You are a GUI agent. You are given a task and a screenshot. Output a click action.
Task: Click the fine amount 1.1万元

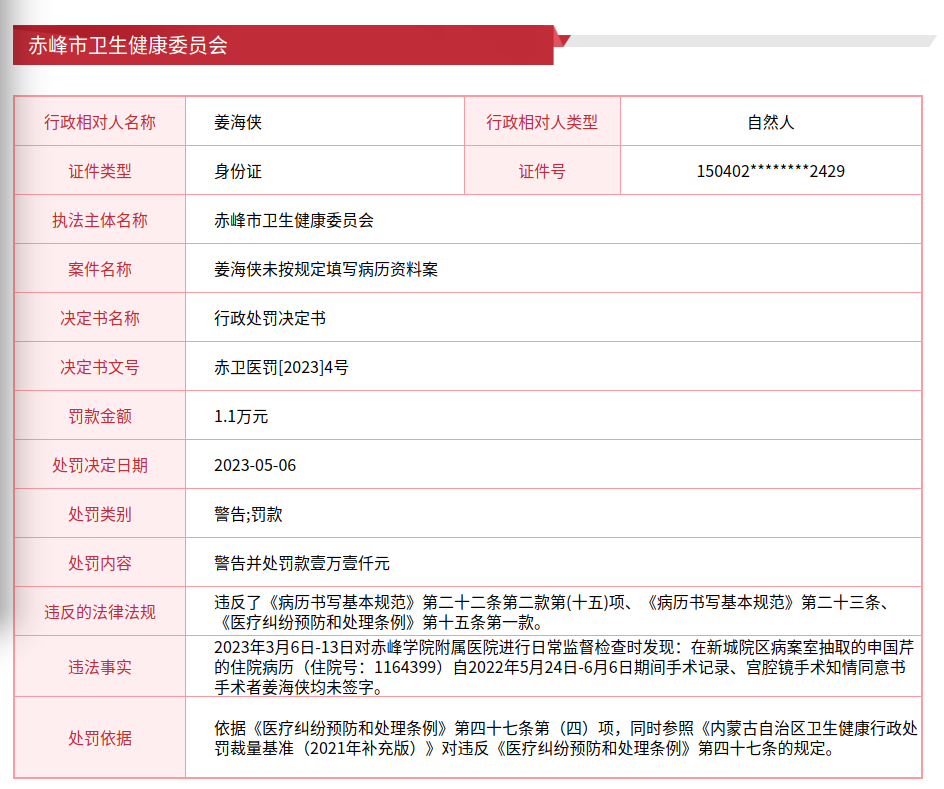click(x=241, y=416)
